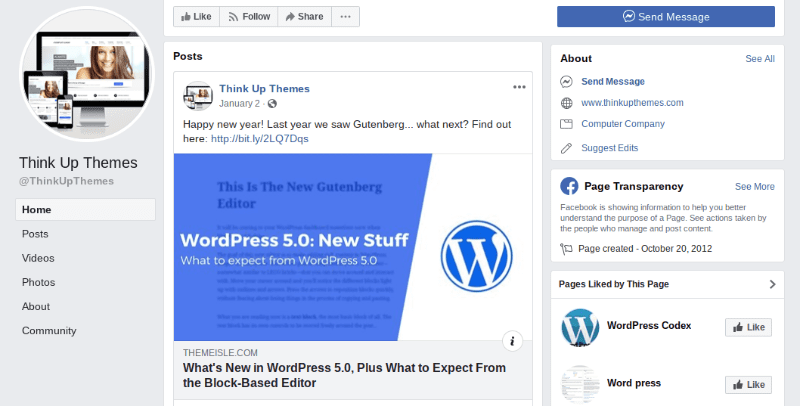The image size is (800, 406).
Task: Click the category folder icon in About
Action: click(x=566, y=124)
